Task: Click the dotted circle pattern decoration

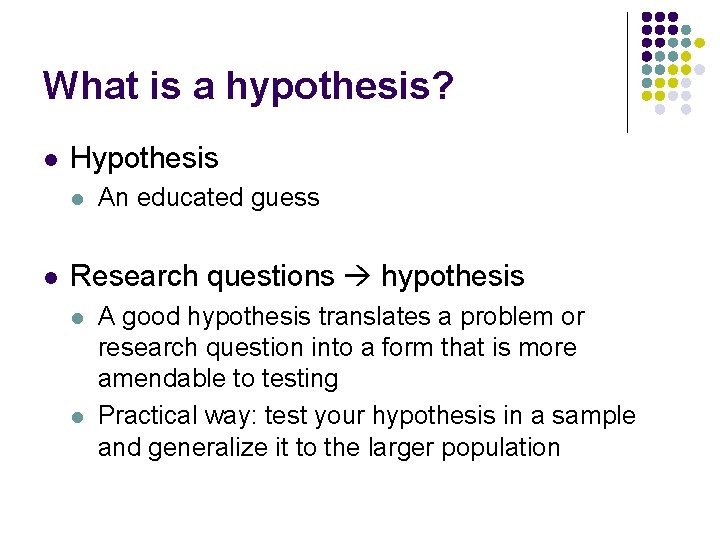Action: 673,63
